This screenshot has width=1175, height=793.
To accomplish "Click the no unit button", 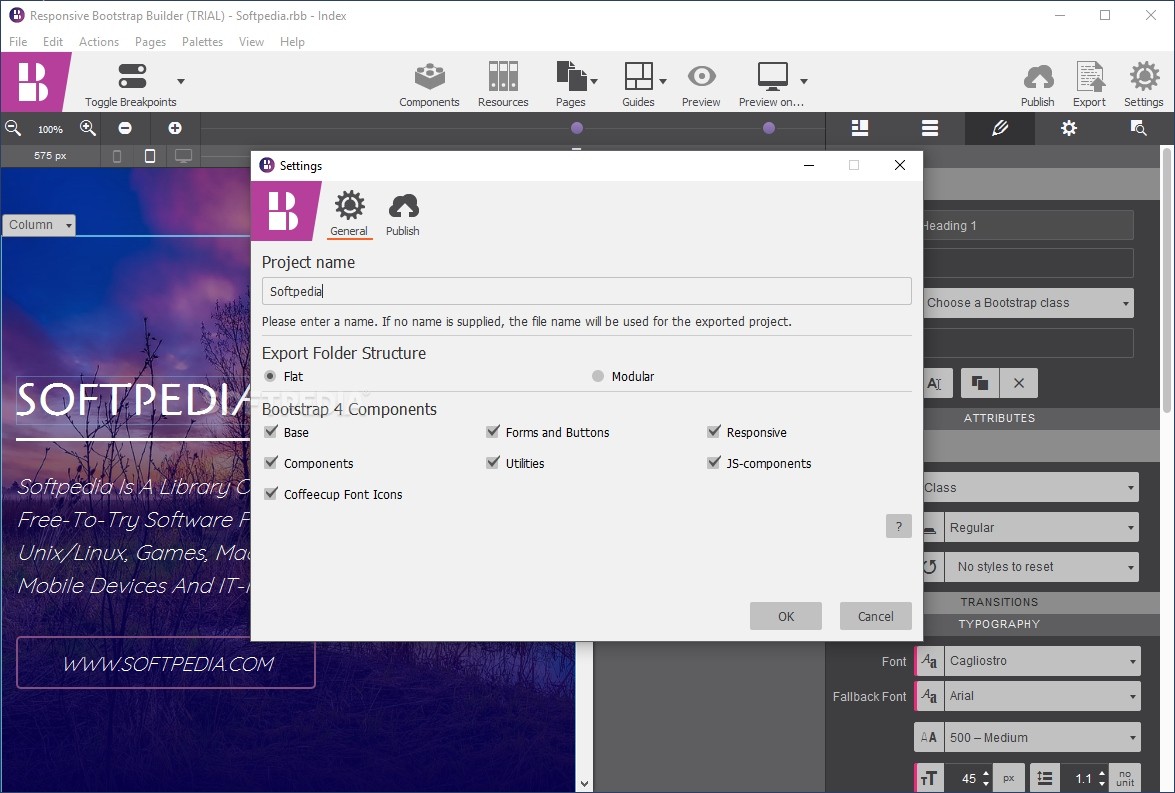I will tap(1125, 778).
